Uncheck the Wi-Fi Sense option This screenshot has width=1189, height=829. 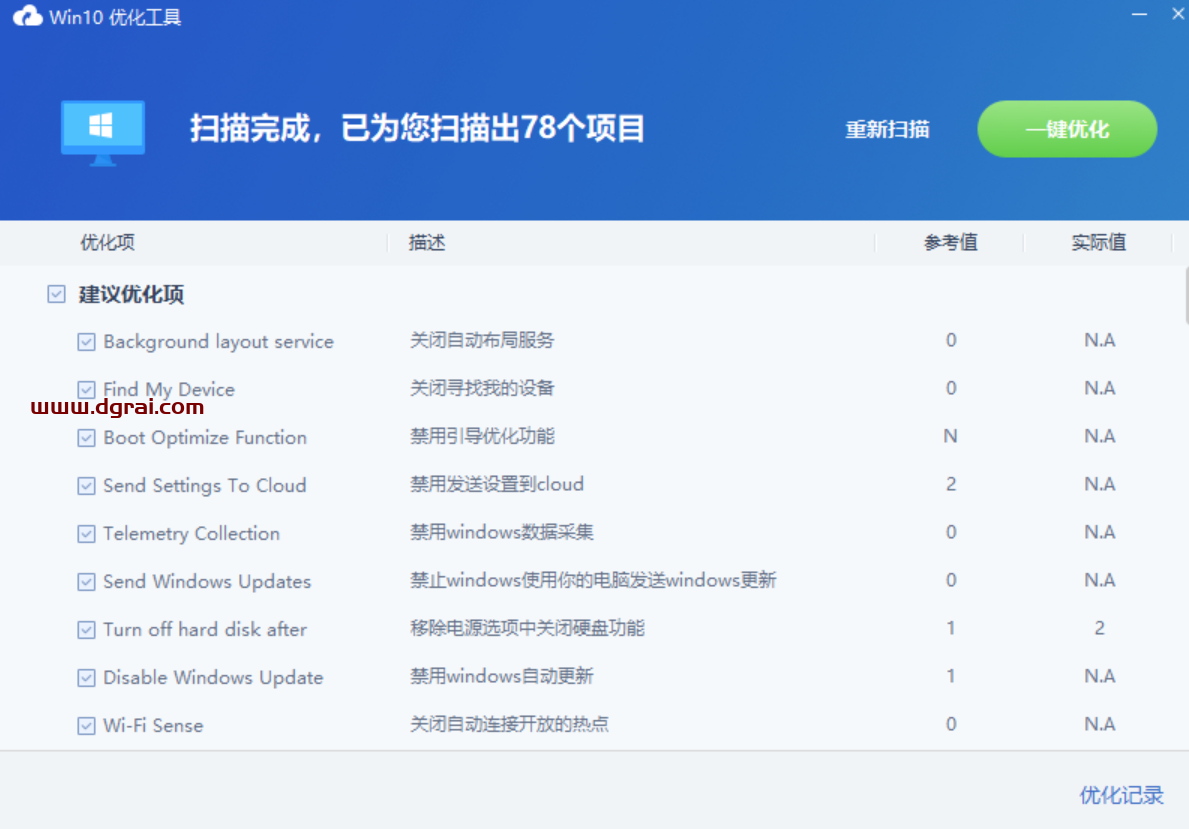click(x=86, y=725)
